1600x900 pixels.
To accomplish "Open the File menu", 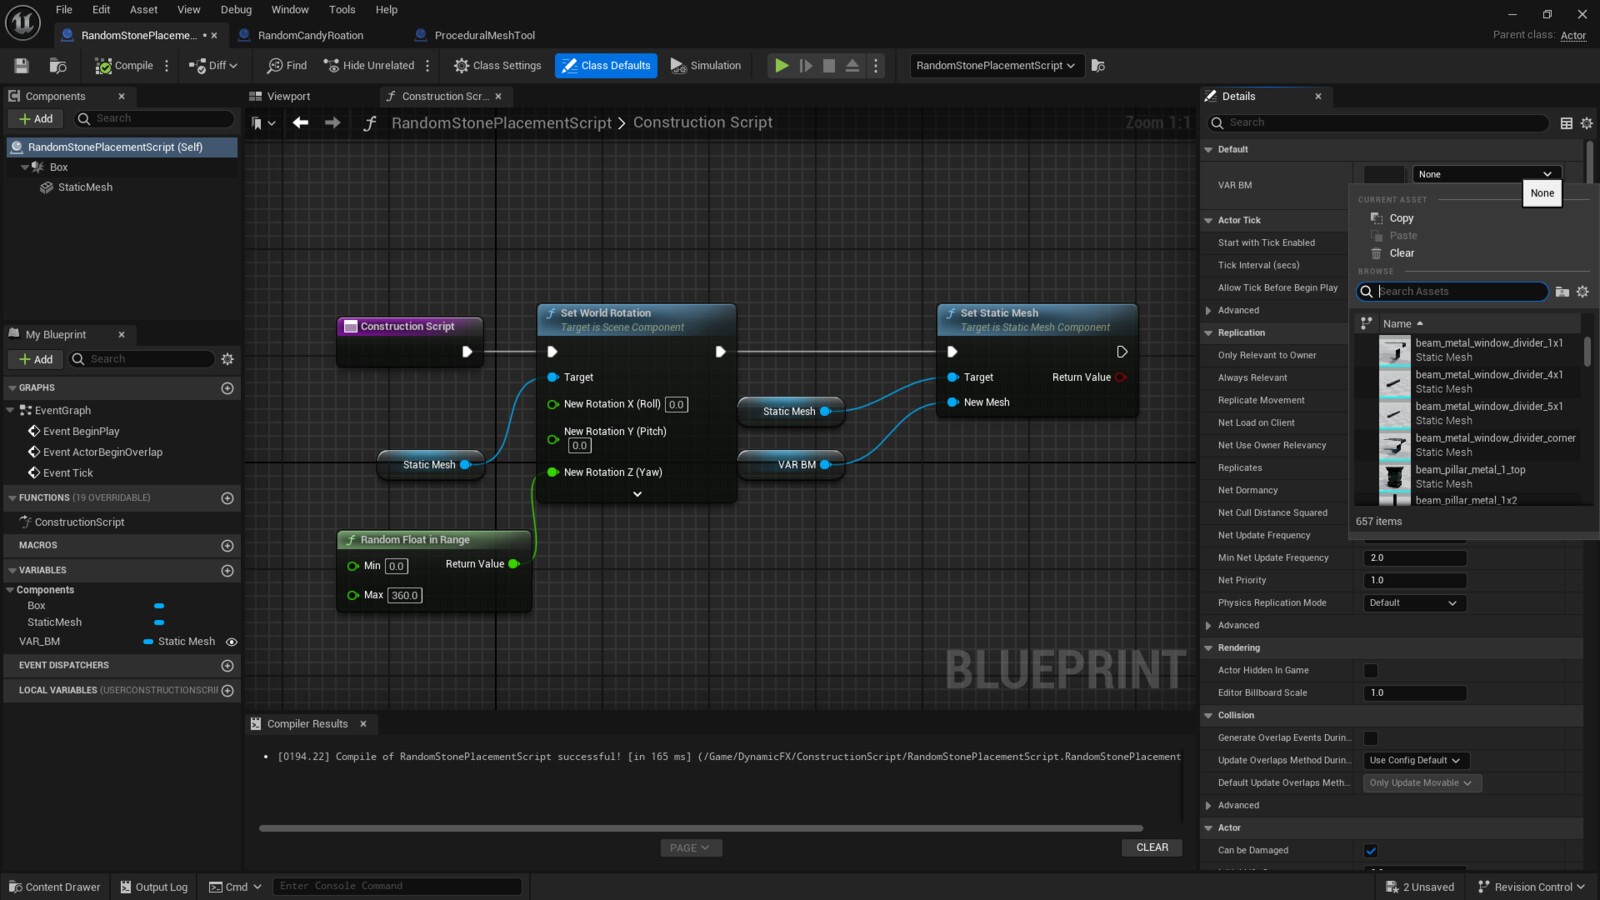I will pos(64,10).
